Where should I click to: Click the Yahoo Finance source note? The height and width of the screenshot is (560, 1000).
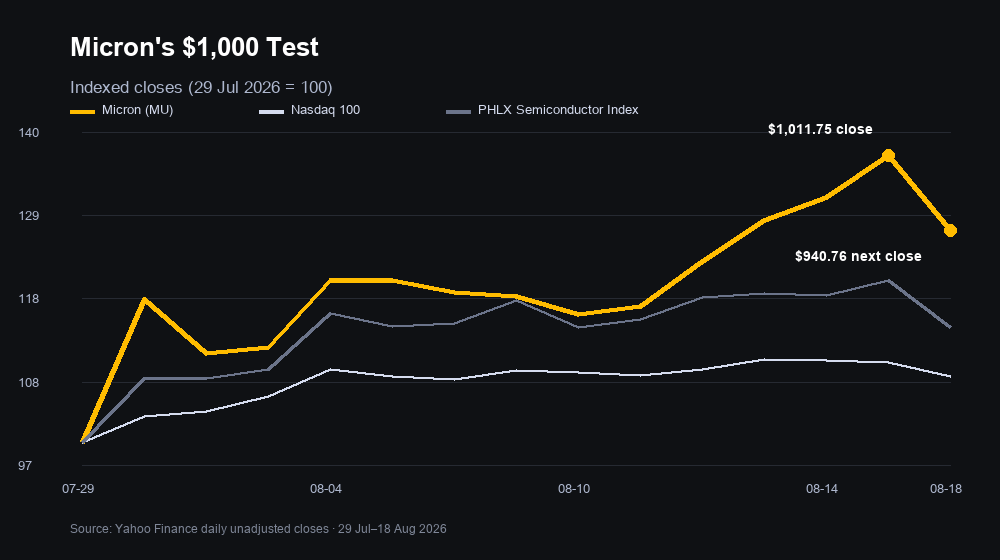[258, 529]
